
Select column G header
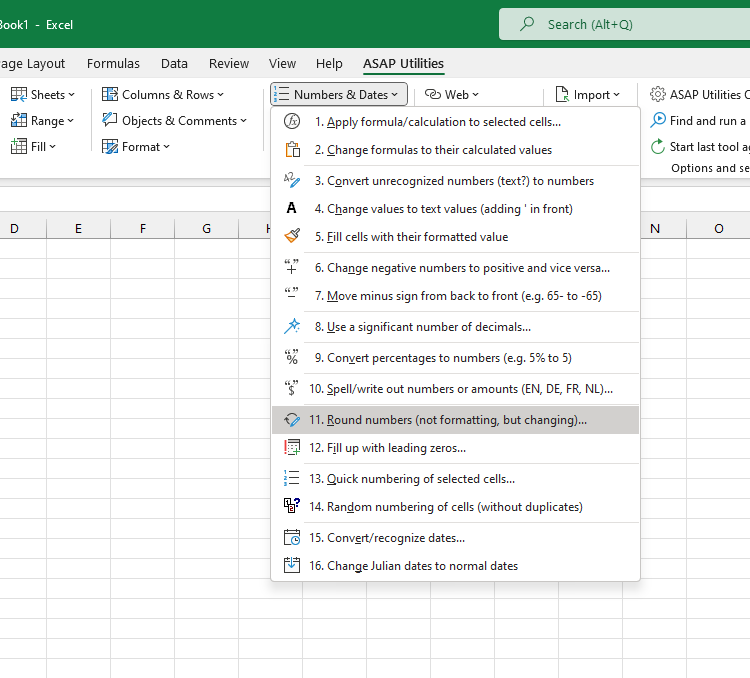tap(206, 228)
